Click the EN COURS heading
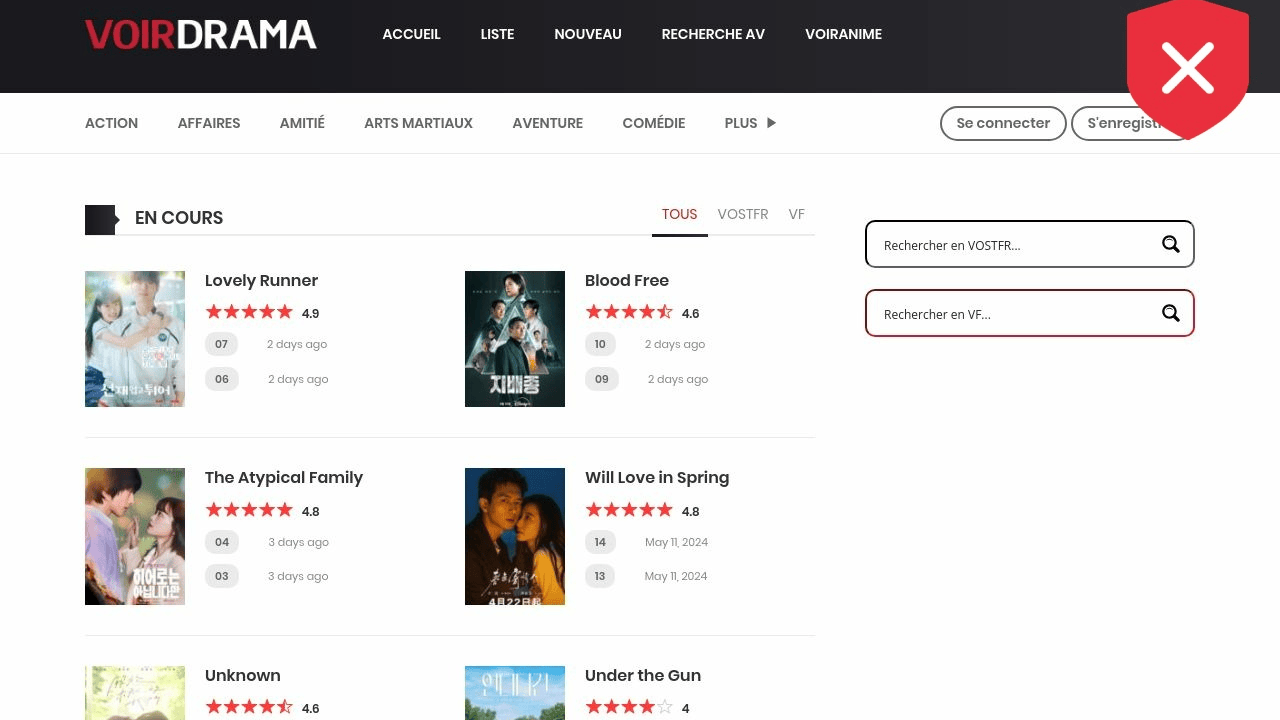 tap(179, 218)
